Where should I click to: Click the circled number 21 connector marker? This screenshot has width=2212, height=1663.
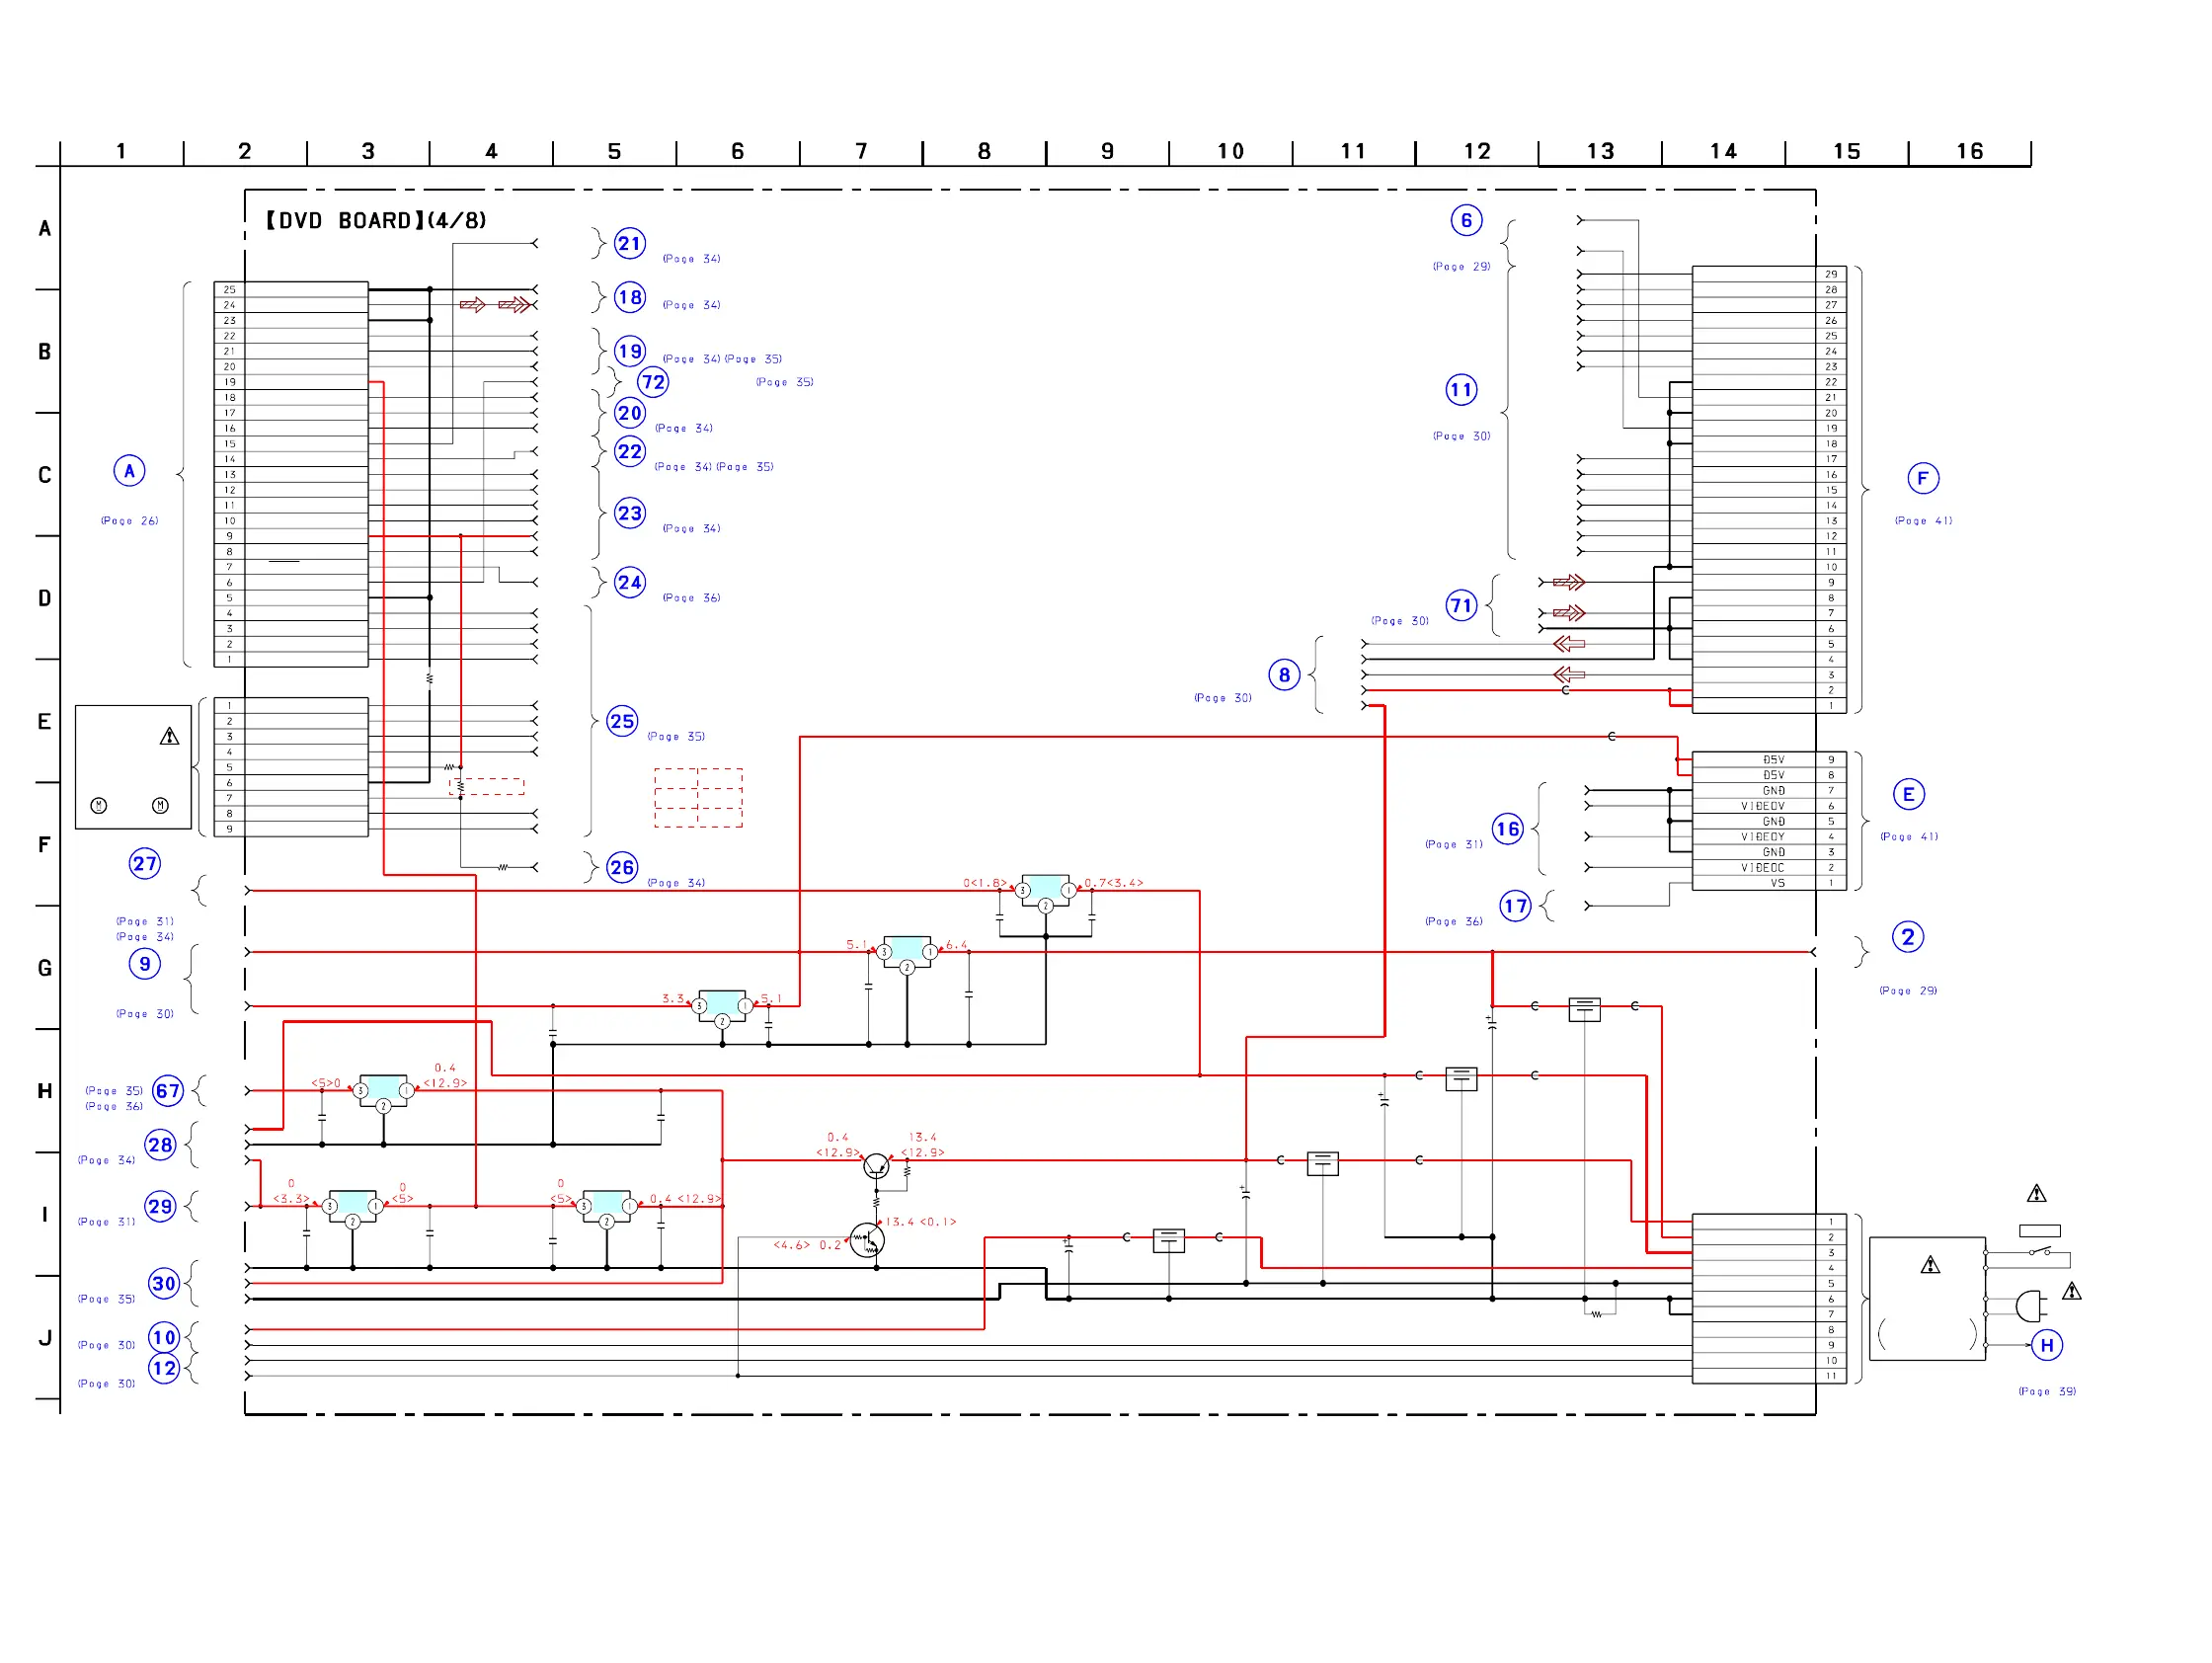click(x=629, y=243)
